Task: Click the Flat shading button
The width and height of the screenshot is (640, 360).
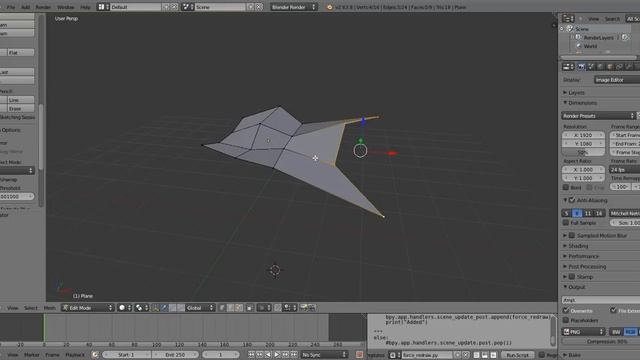Action: (x=20, y=53)
